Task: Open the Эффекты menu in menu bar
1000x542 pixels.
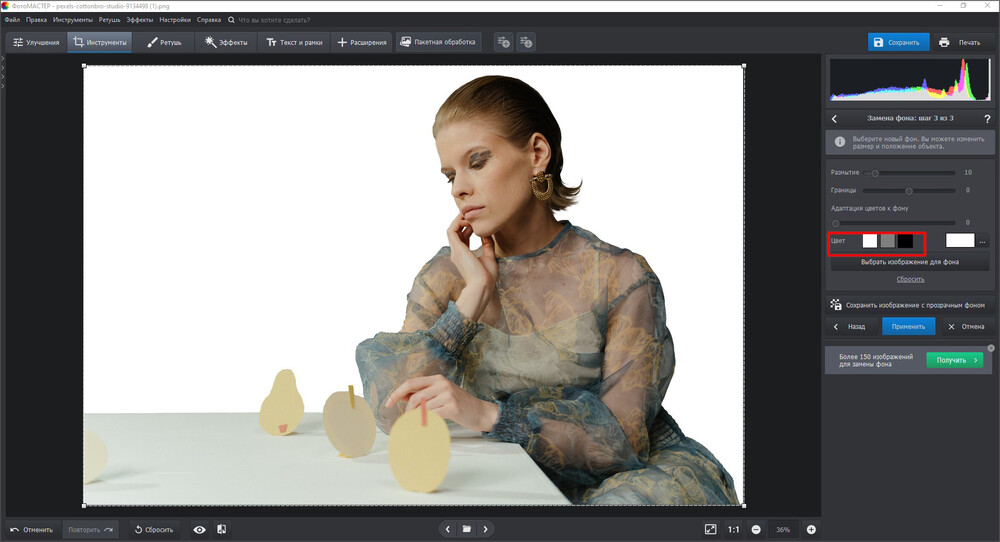Action: pos(139,19)
